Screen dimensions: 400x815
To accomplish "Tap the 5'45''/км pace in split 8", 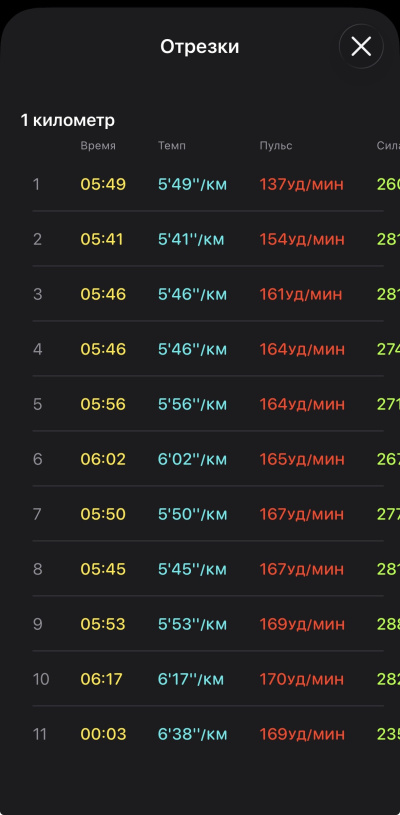I will click(192, 570).
